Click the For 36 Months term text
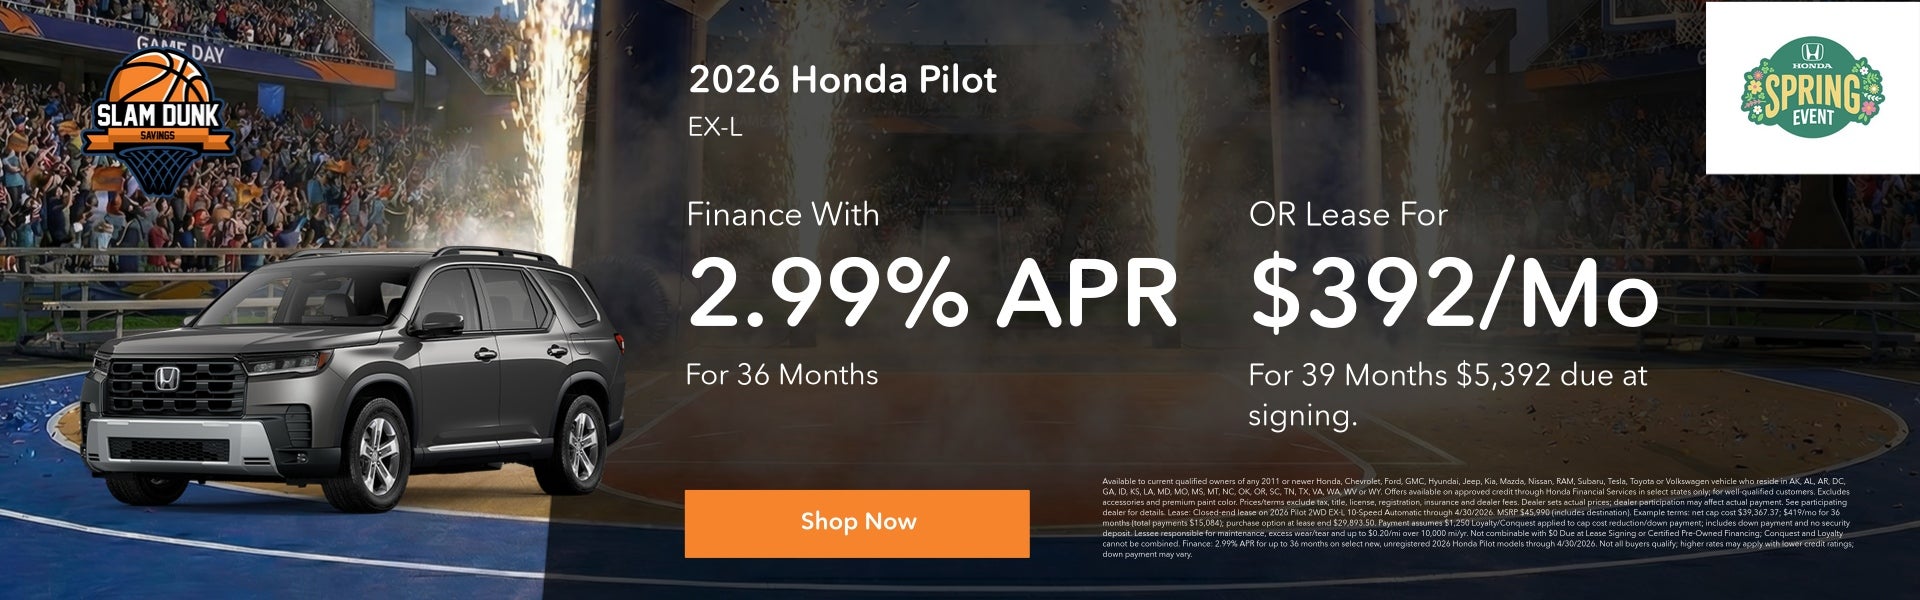Image resolution: width=1920 pixels, height=600 pixels. (x=781, y=375)
